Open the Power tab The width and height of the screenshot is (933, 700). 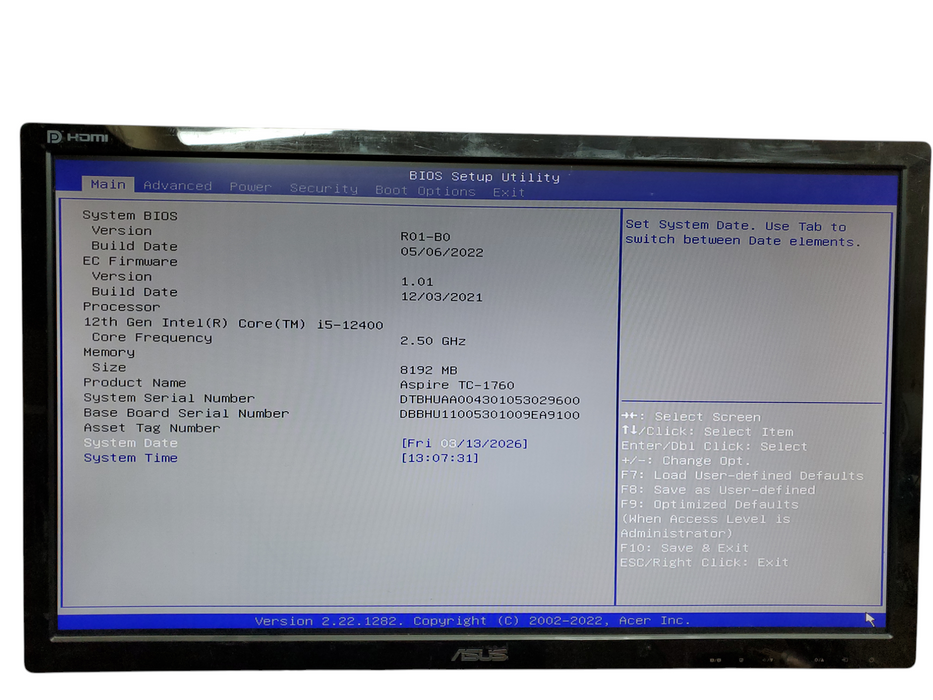pos(251,187)
